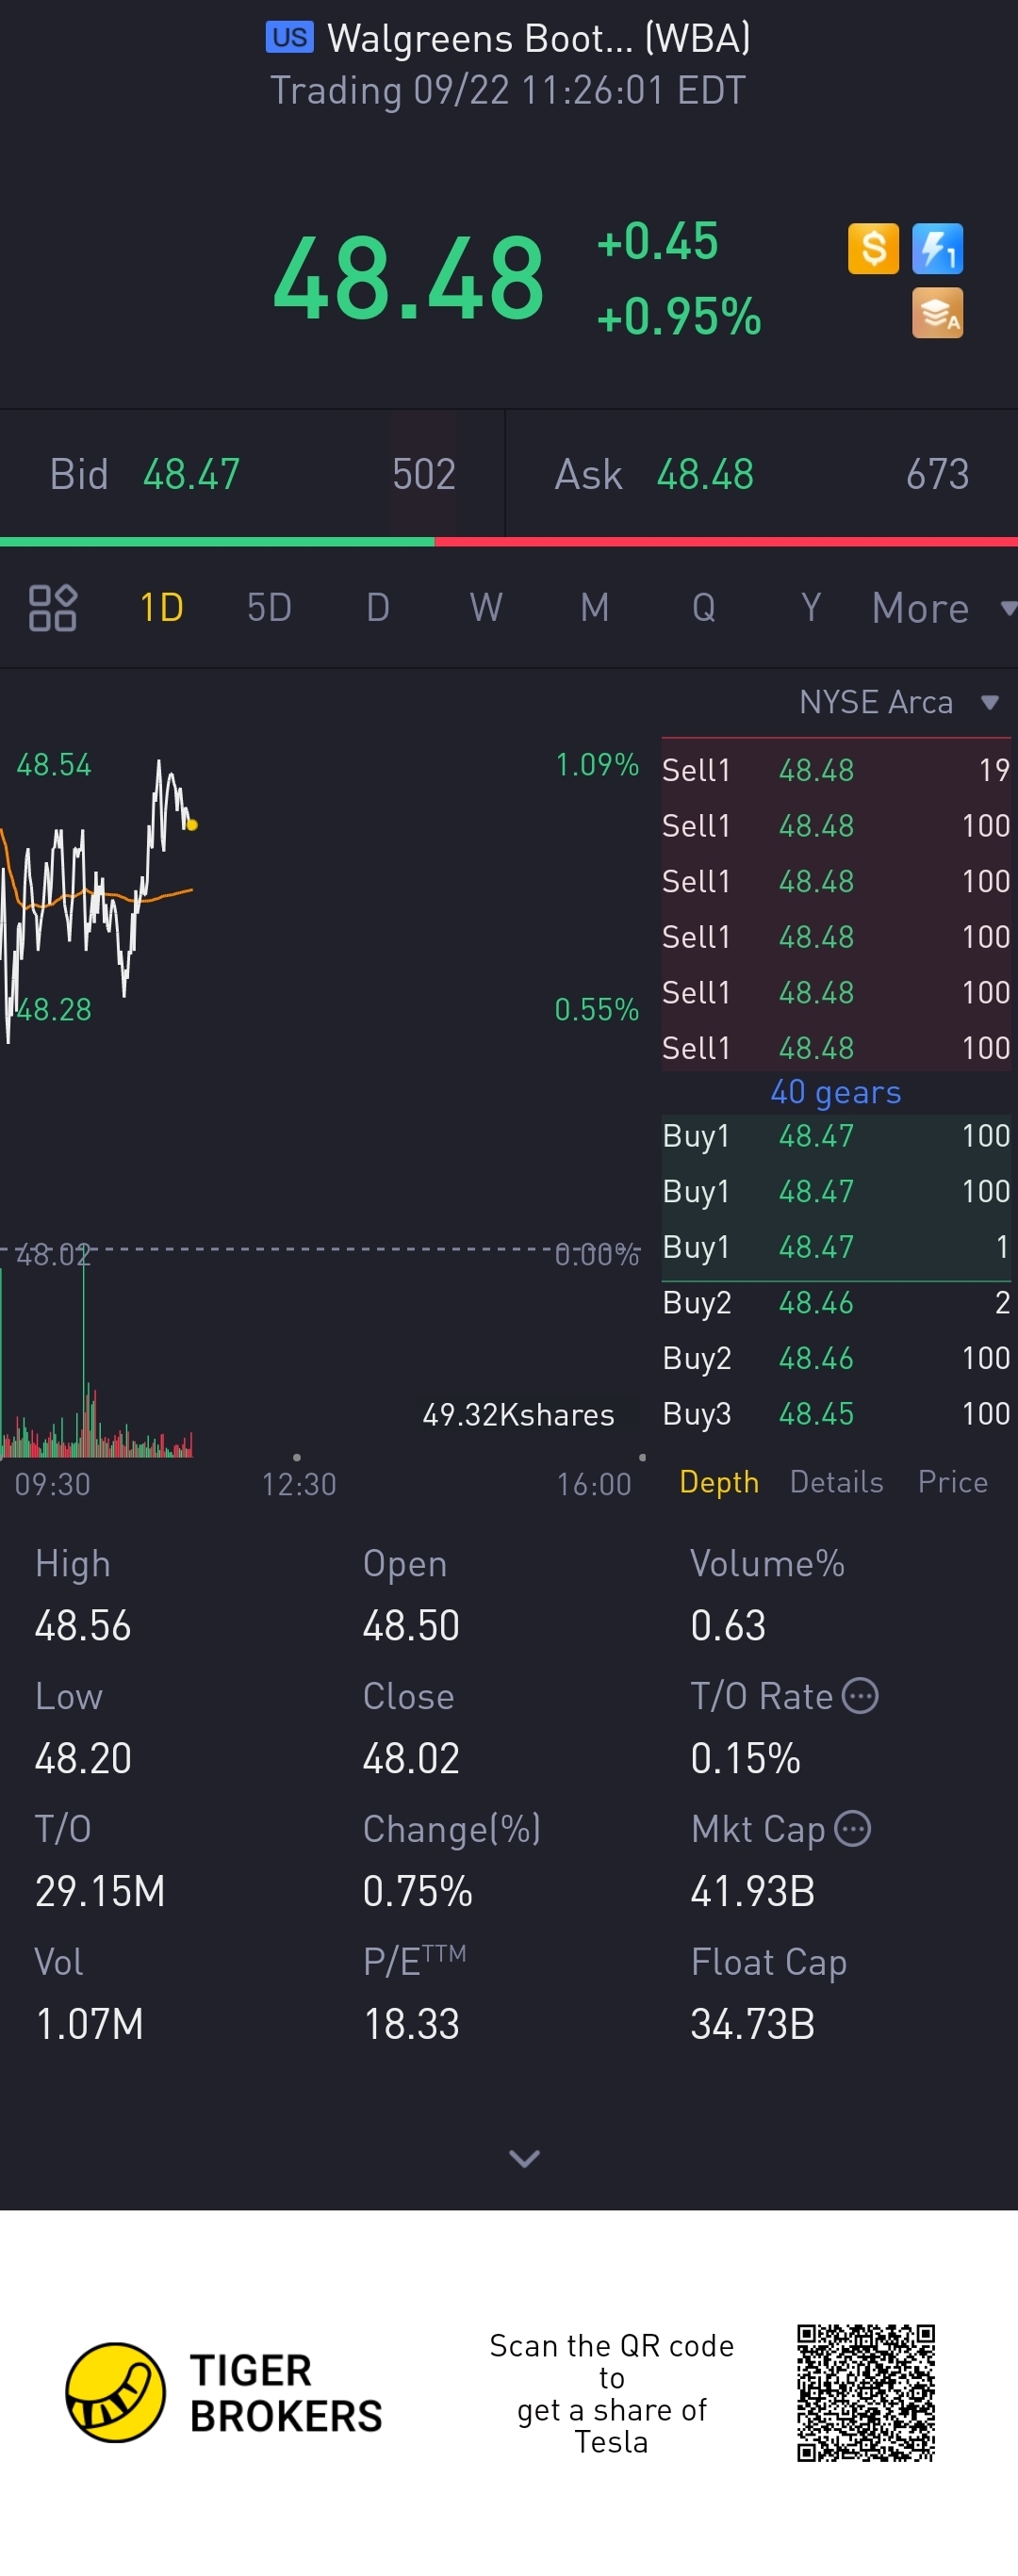The height and width of the screenshot is (2576, 1018).
Task: Switch to the Price tab
Action: pyautogui.click(x=952, y=1481)
